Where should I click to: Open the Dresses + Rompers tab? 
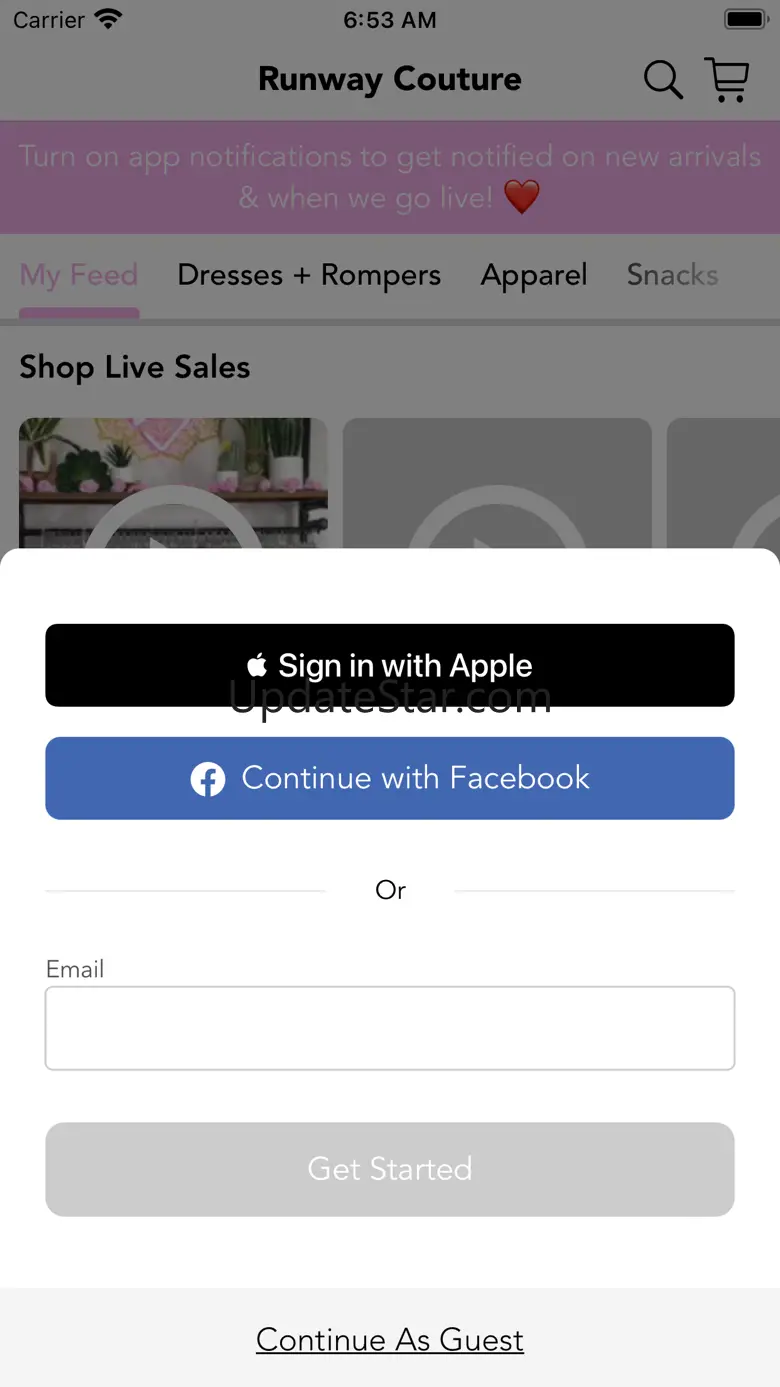point(309,275)
